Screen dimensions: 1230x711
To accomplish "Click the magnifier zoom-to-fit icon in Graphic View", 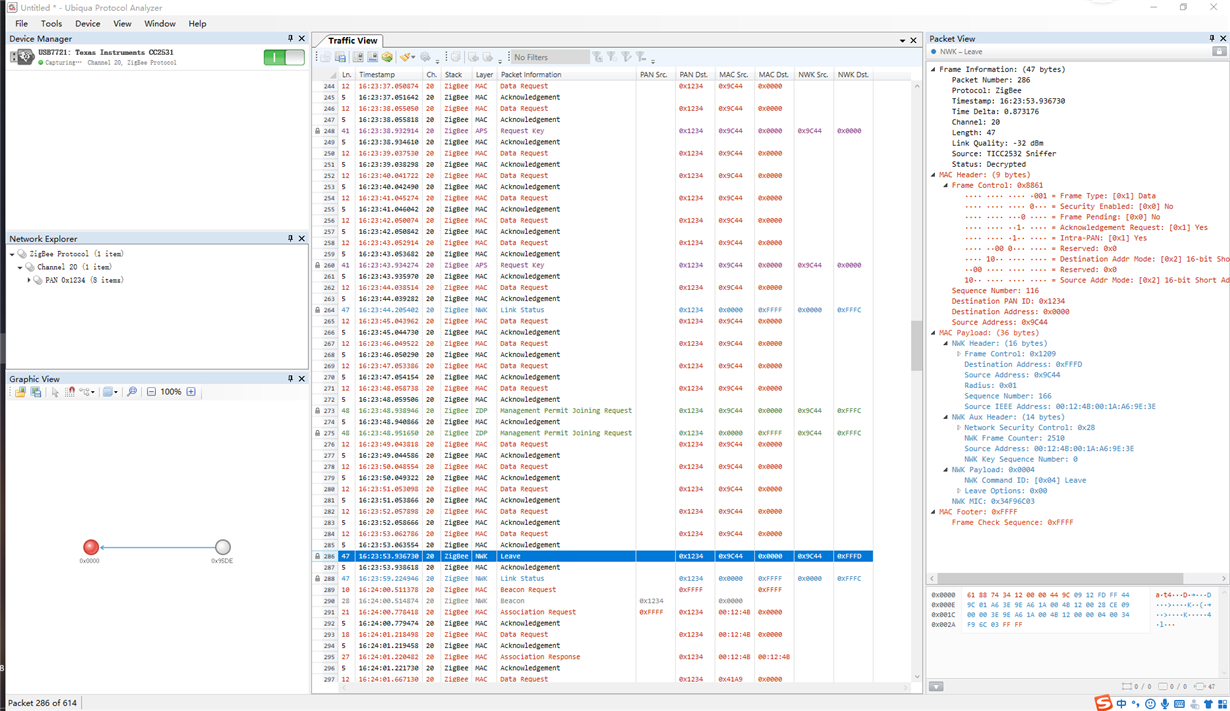I will pyautogui.click(x=131, y=392).
